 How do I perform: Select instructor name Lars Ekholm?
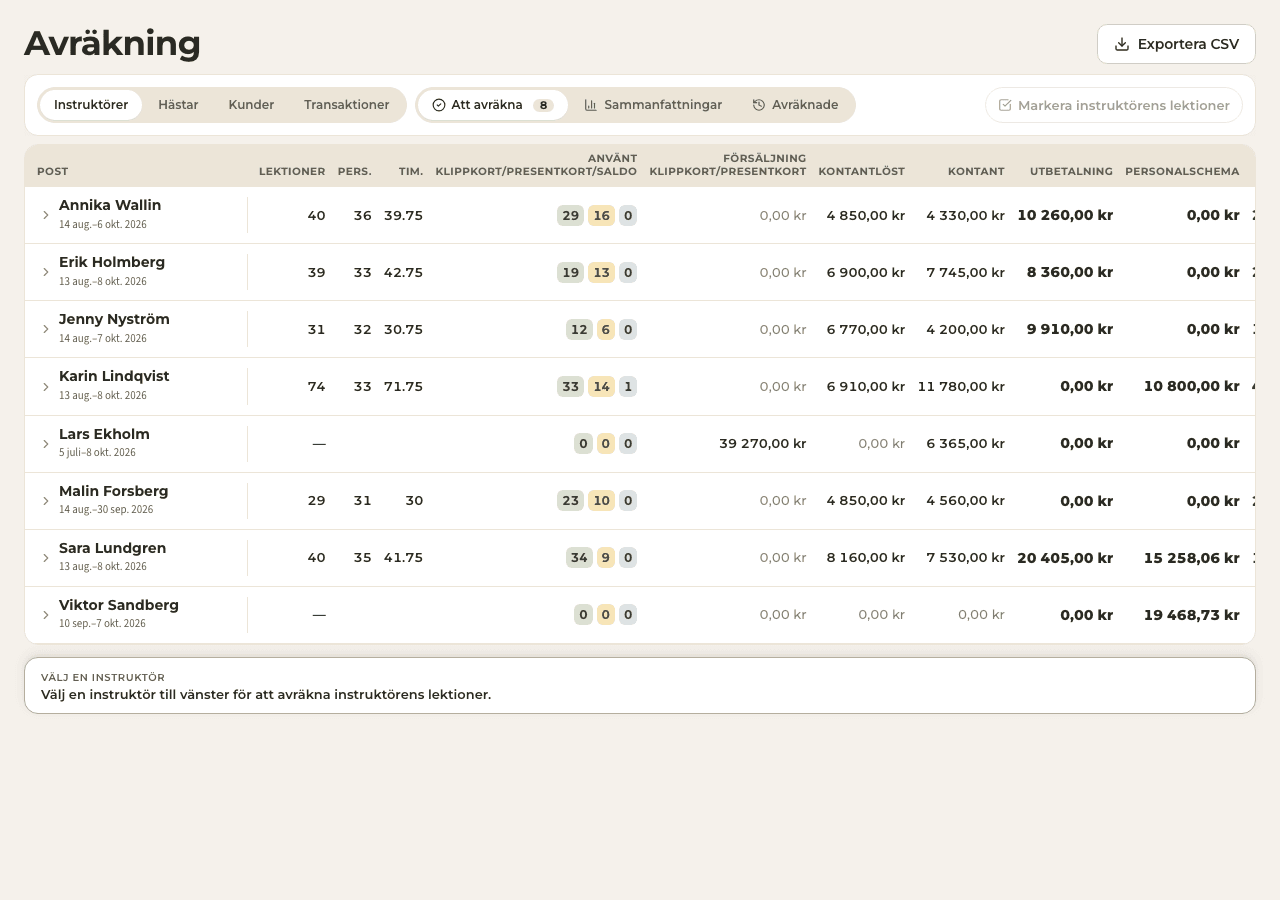(x=104, y=434)
